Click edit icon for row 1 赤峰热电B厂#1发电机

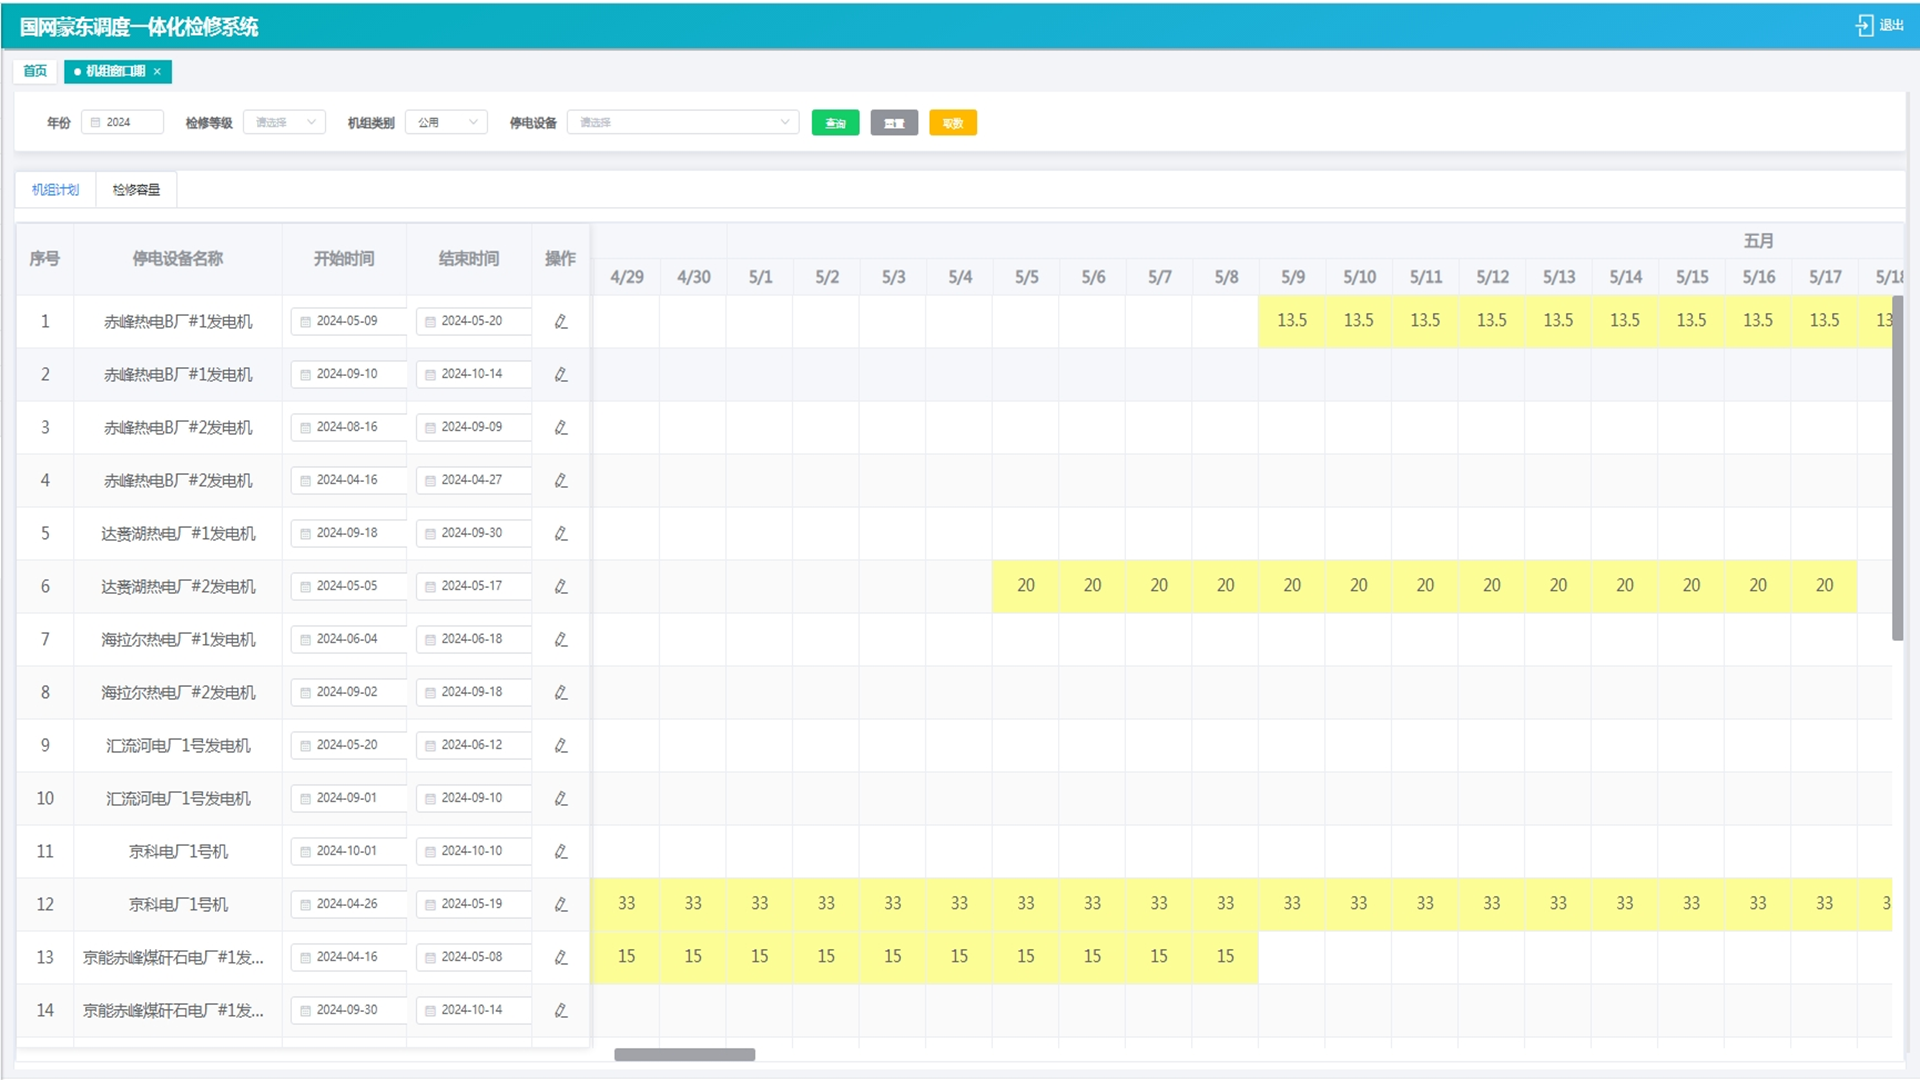561,321
